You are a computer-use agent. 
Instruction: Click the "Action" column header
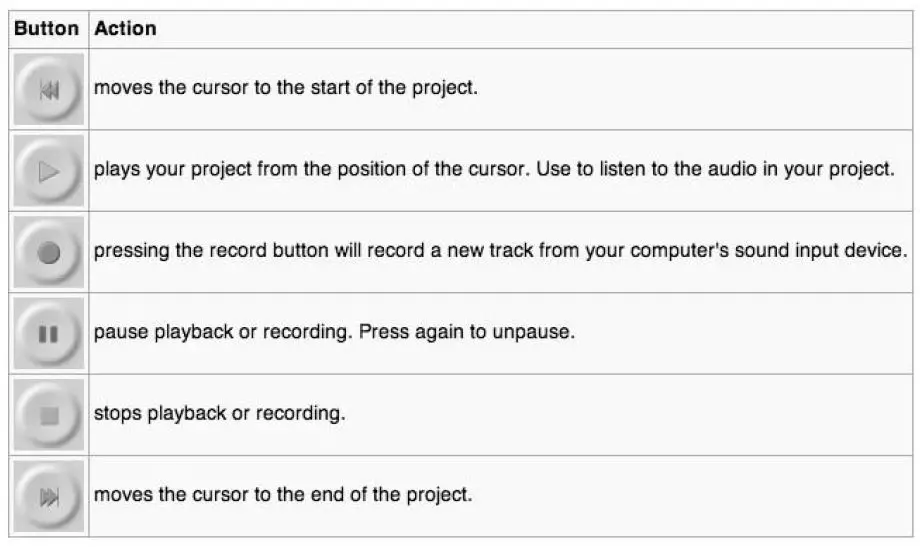(x=125, y=29)
